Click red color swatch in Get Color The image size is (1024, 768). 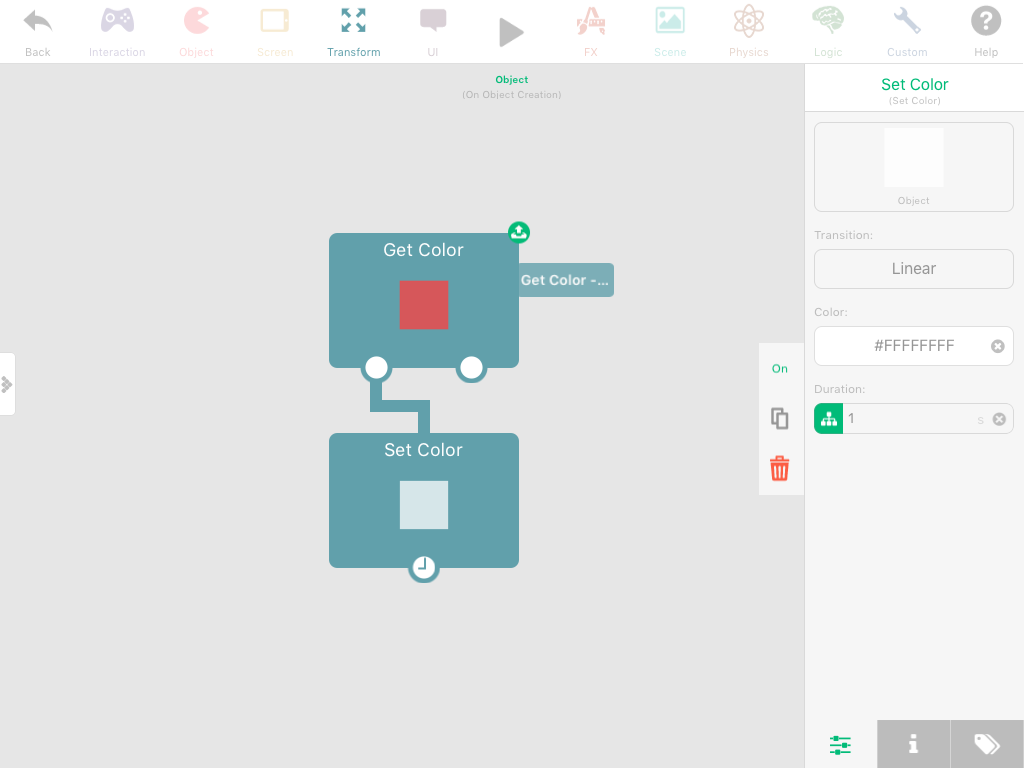point(424,305)
